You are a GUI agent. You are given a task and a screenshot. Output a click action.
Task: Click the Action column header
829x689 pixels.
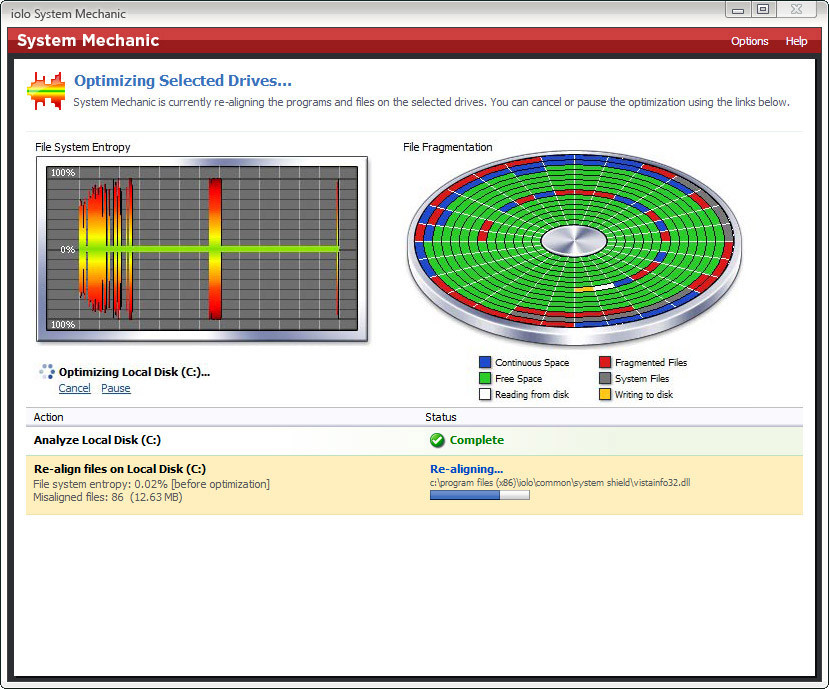coord(48,417)
